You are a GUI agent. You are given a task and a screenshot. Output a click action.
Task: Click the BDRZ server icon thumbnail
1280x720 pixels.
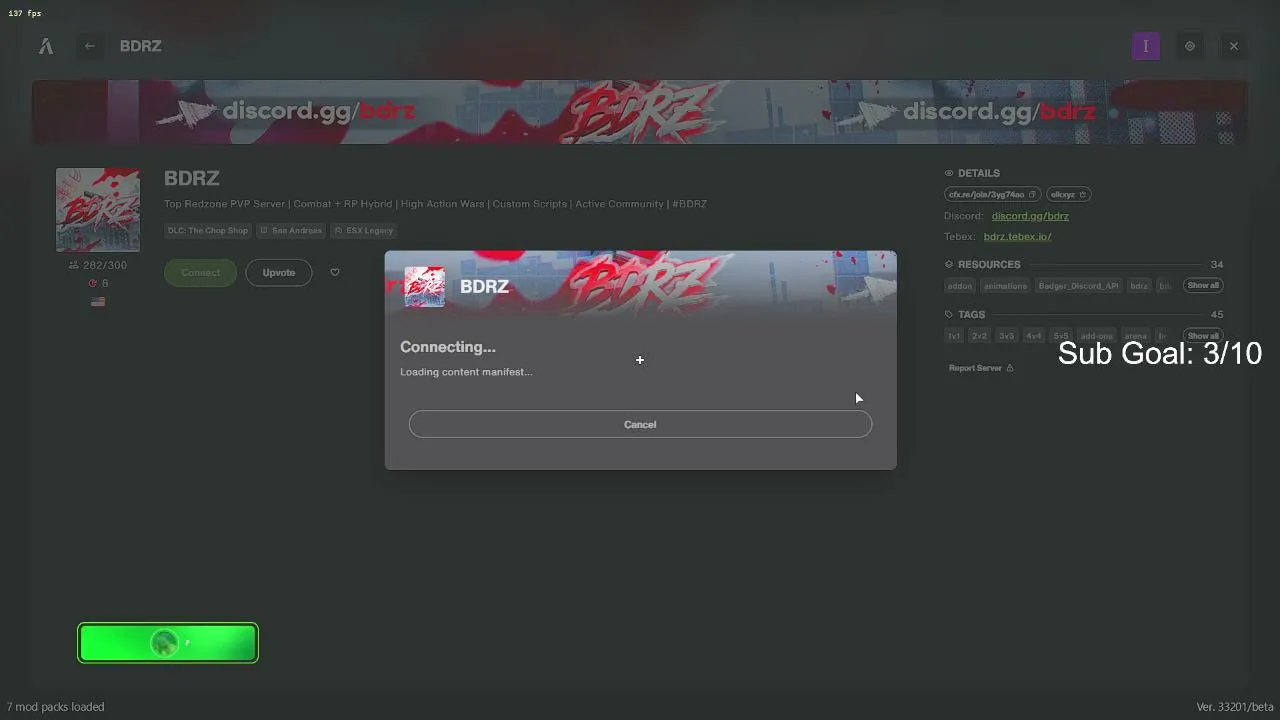(x=97, y=210)
